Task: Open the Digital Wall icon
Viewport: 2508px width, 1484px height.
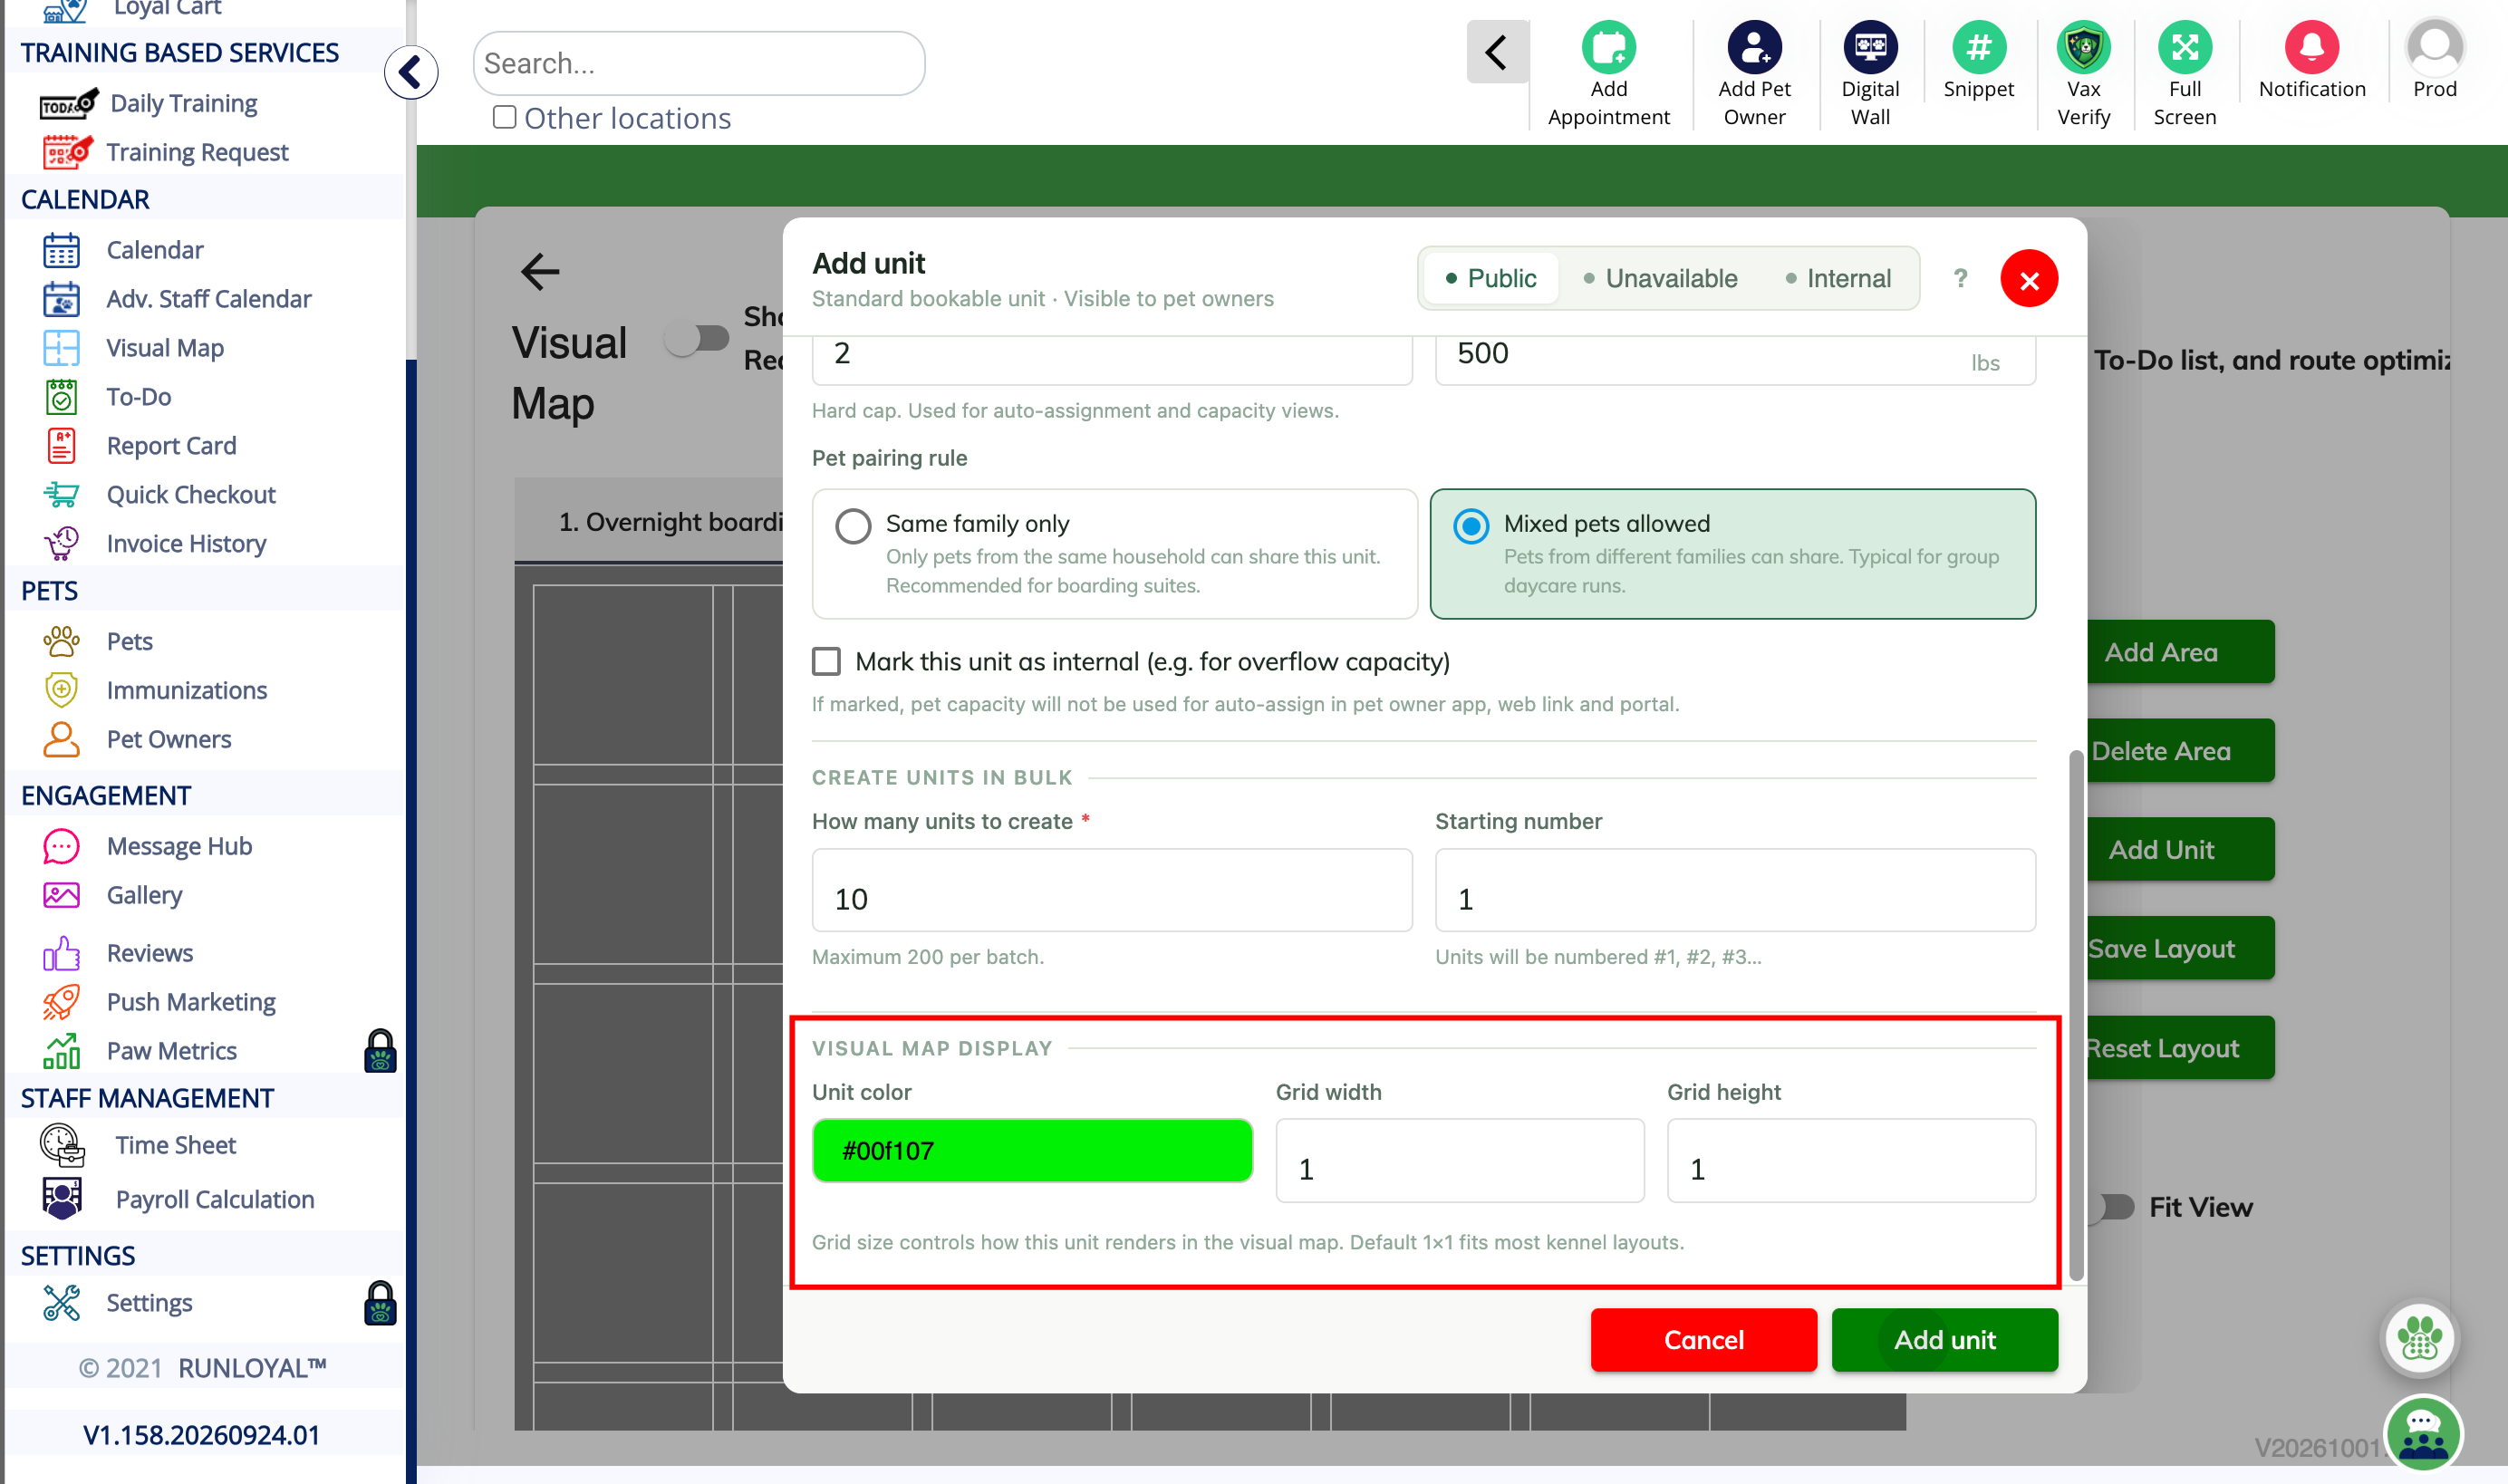Action: (1870, 48)
